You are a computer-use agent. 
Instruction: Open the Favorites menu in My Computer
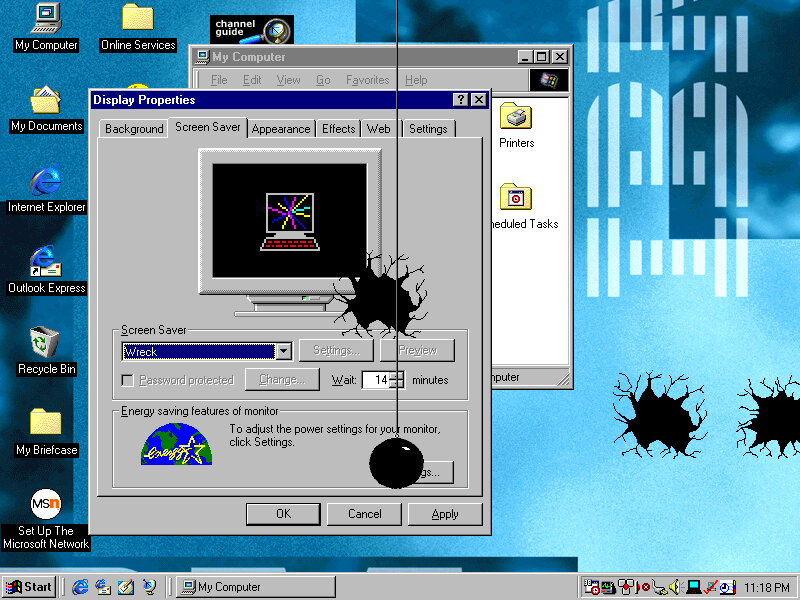pyautogui.click(x=367, y=80)
